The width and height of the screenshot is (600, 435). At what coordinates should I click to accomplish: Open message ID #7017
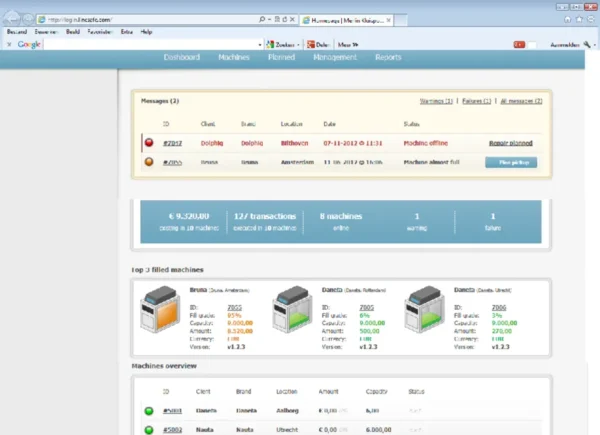point(173,143)
